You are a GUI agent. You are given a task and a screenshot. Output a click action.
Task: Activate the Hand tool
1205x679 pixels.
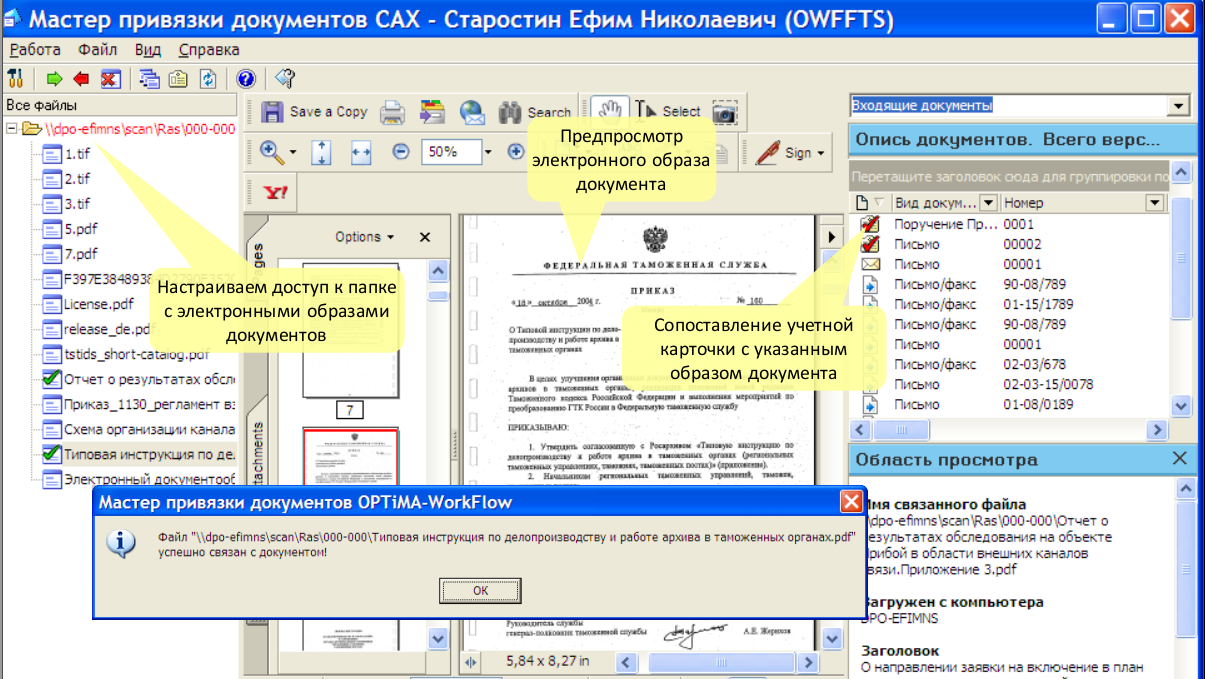click(609, 112)
